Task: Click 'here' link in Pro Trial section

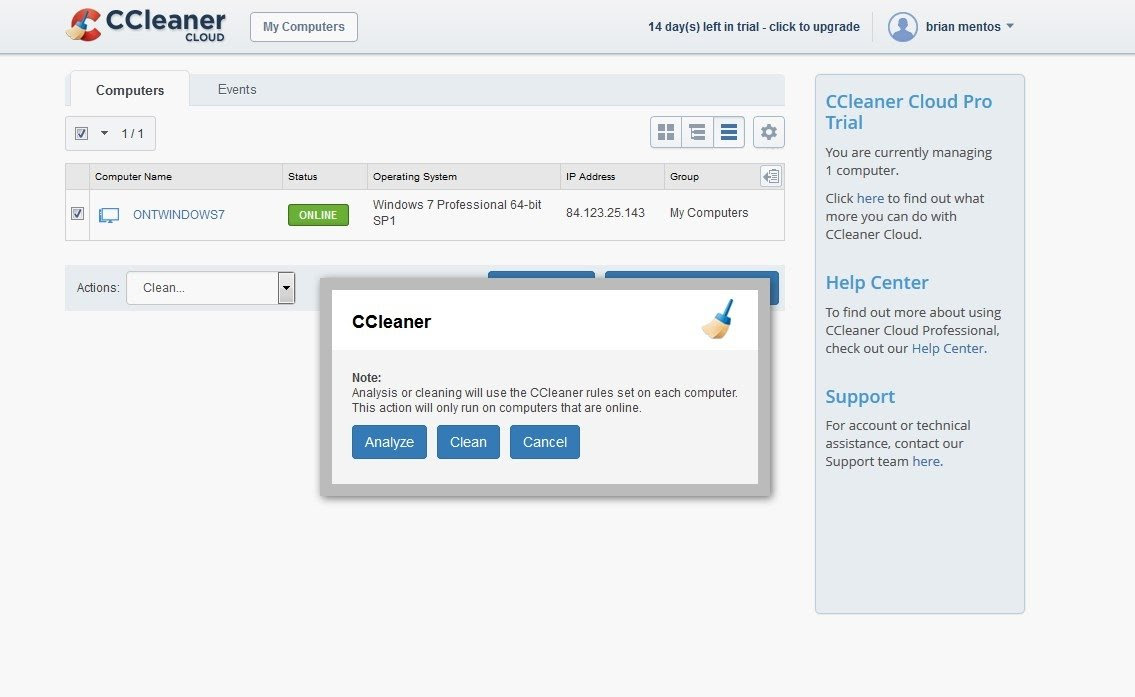Action: tap(870, 198)
